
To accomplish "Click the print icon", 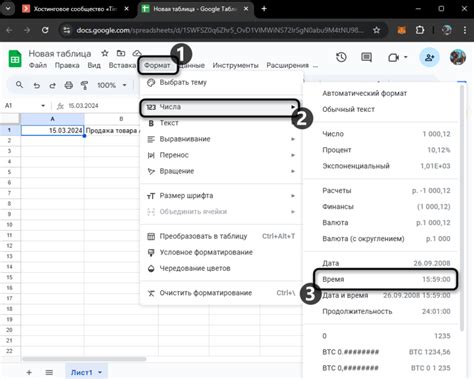I will (69, 85).
